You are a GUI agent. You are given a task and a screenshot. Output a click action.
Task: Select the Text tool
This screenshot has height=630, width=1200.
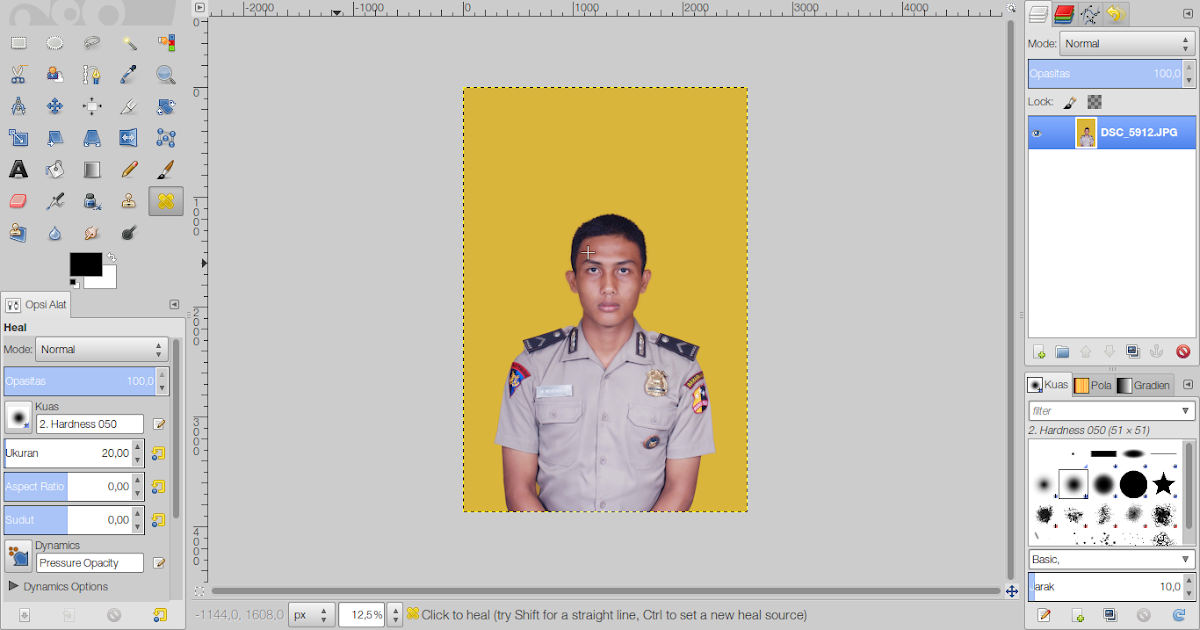pos(18,170)
